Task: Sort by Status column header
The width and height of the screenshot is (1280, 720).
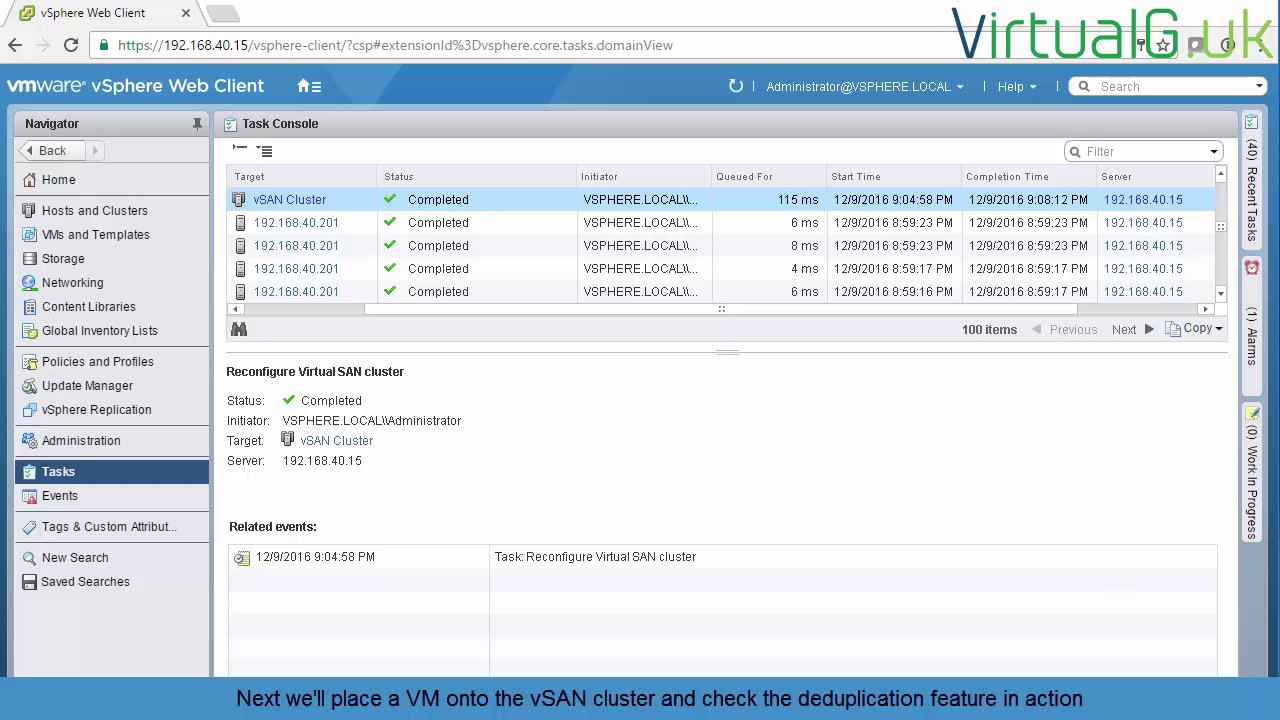Action: click(x=476, y=177)
